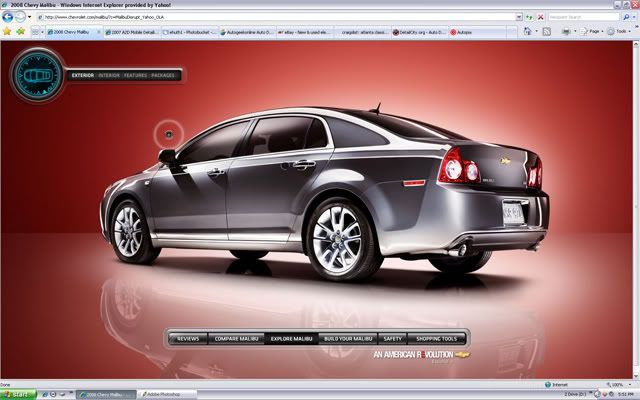Click the REVIEWS button
Viewport: 640px width, 400px height.
pos(188,338)
